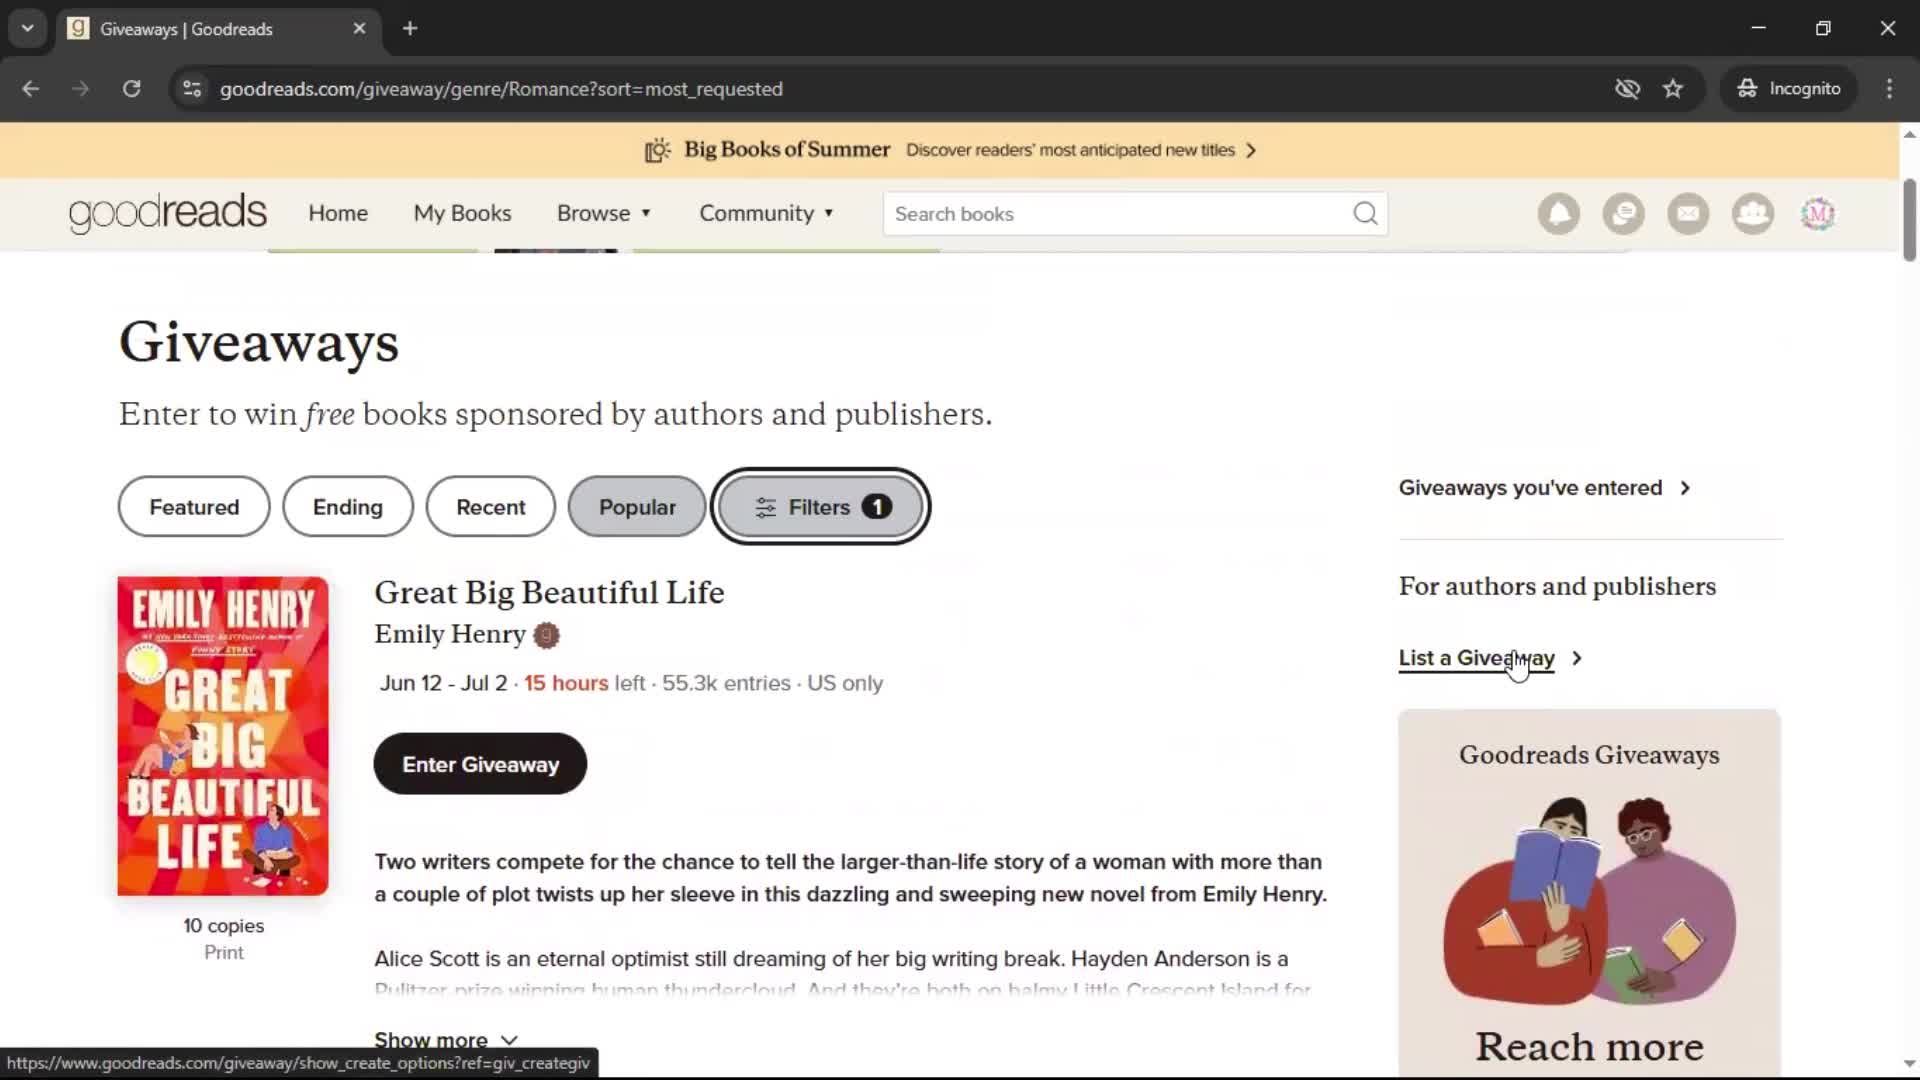
Task: Click the 'For authors and publishers' heading
Action: coord(1557,586)
